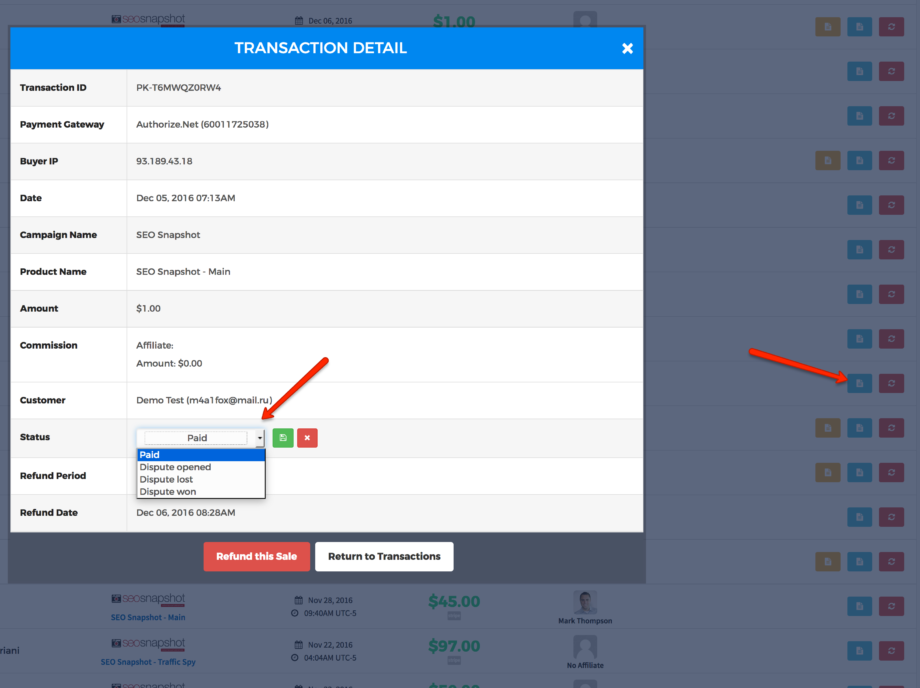Click the clock icon beside 04:04AM UTC-5
920x688 pixels.
click(295, 658)
